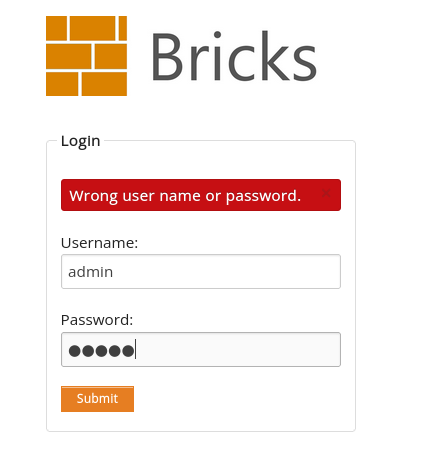Click the bottom-left brick in logo

(62, 84)
